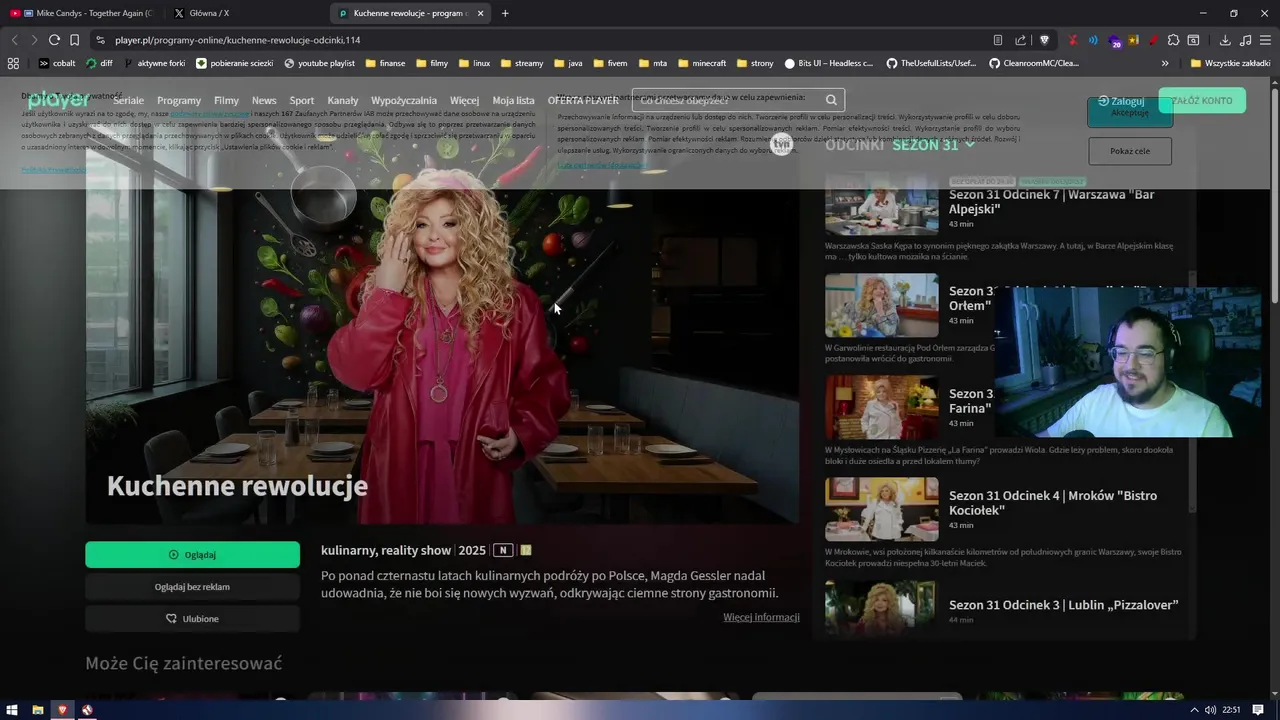The image size is (1280, 720).
Task: Open the apps grid icon in bookmarks bar
Action: pyautogui.click(x=13, y=63)
